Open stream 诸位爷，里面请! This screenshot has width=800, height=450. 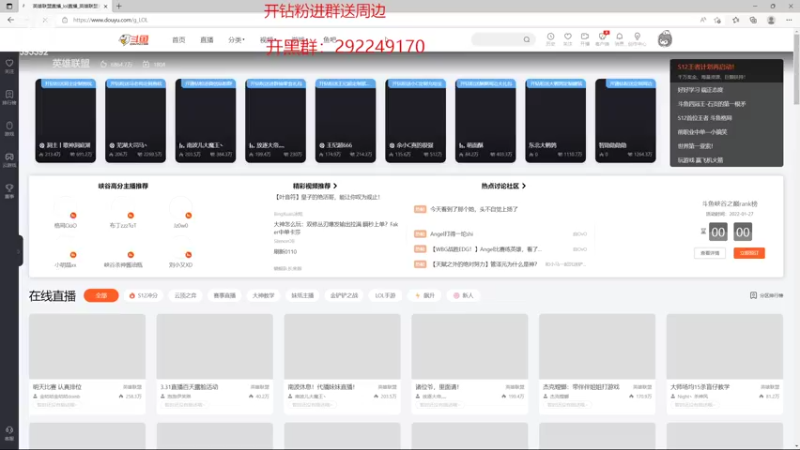pos(469,363)
